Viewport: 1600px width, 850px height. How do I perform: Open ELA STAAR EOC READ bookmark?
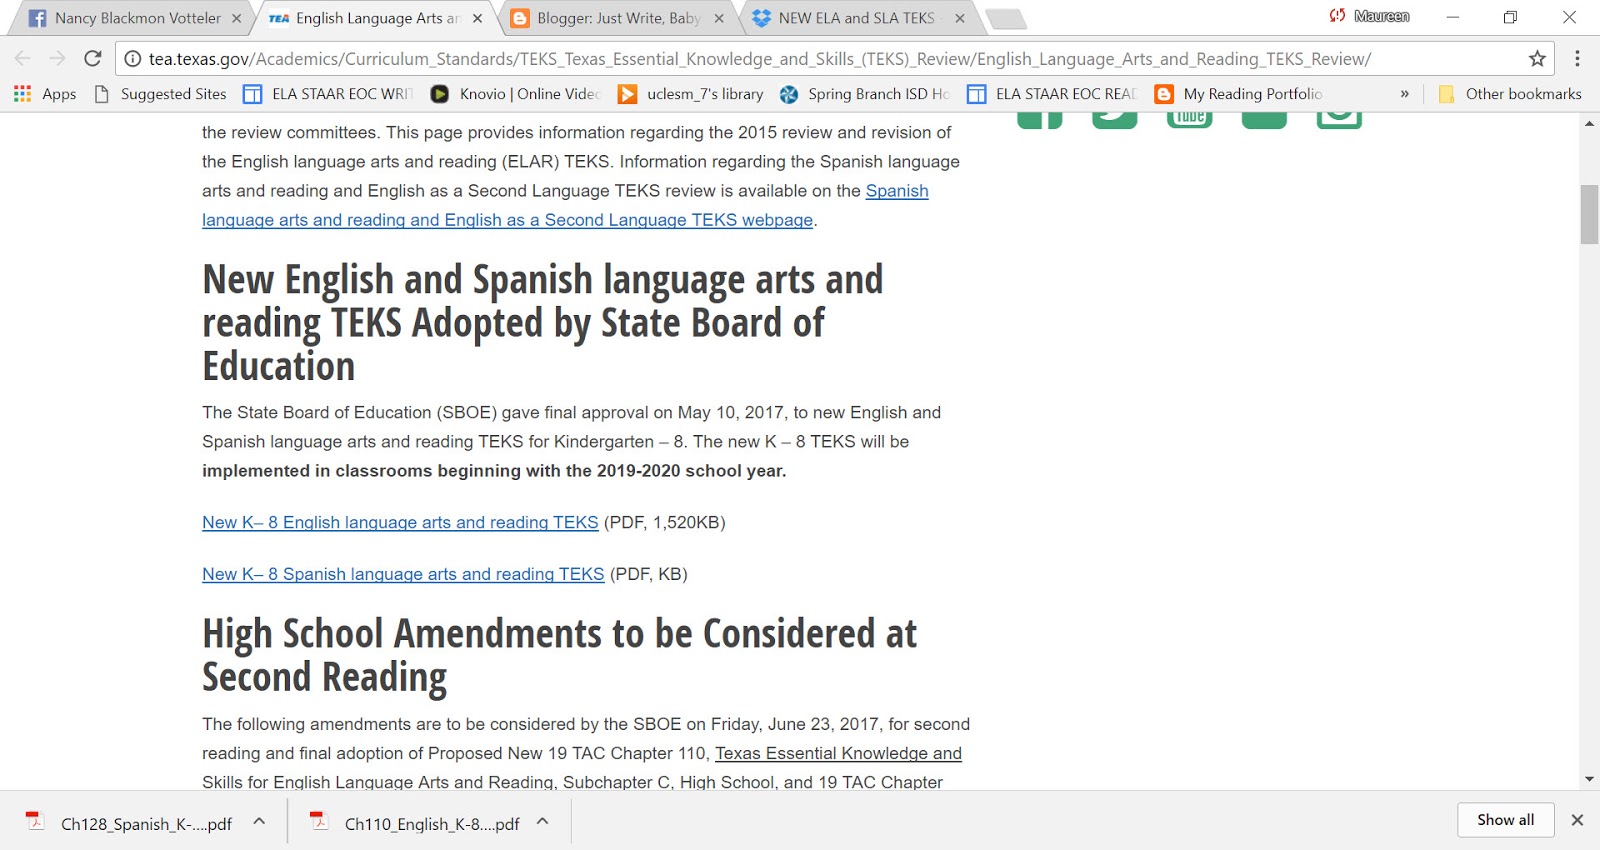(x=1052, y=94)
